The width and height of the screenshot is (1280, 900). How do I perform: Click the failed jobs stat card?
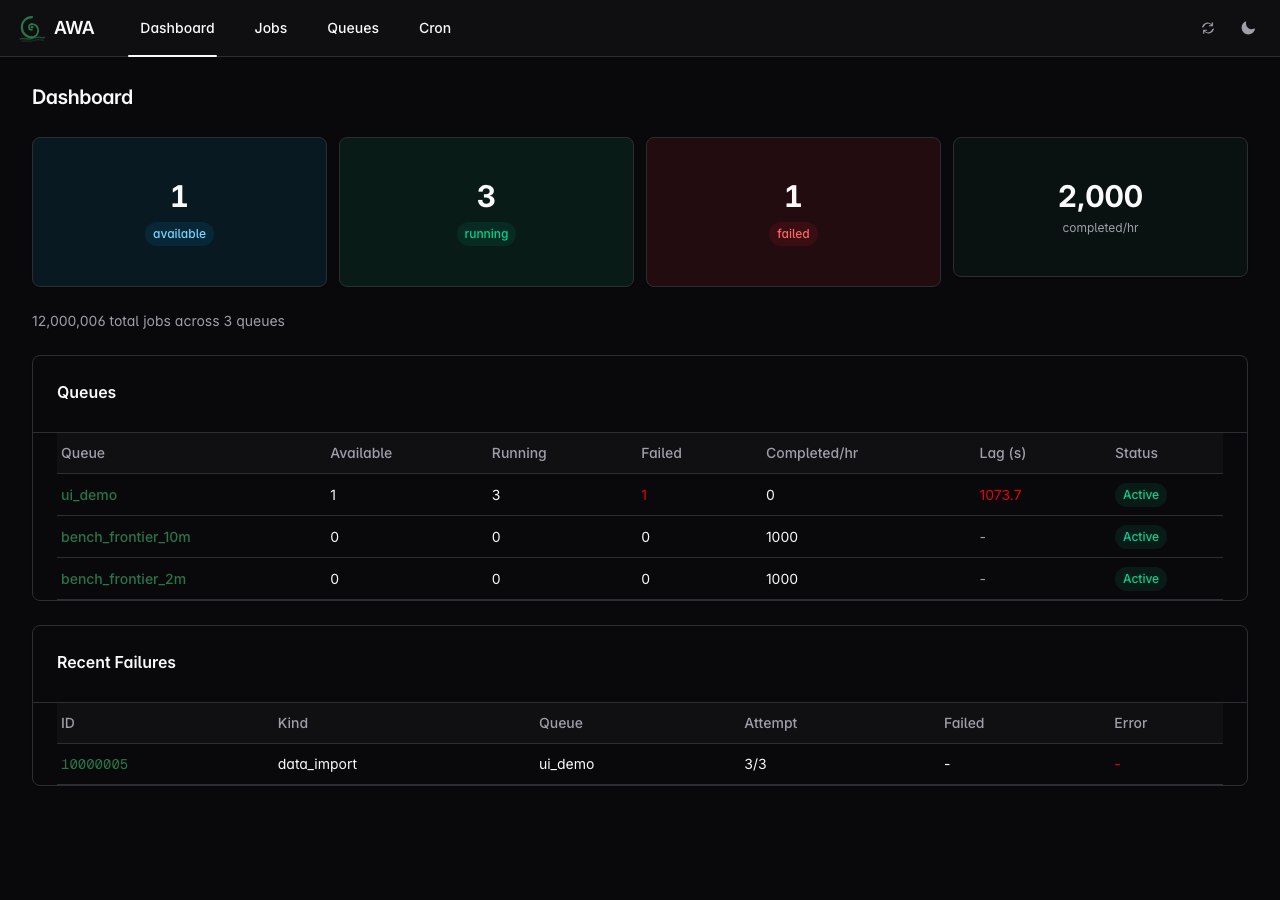point(793,212)
